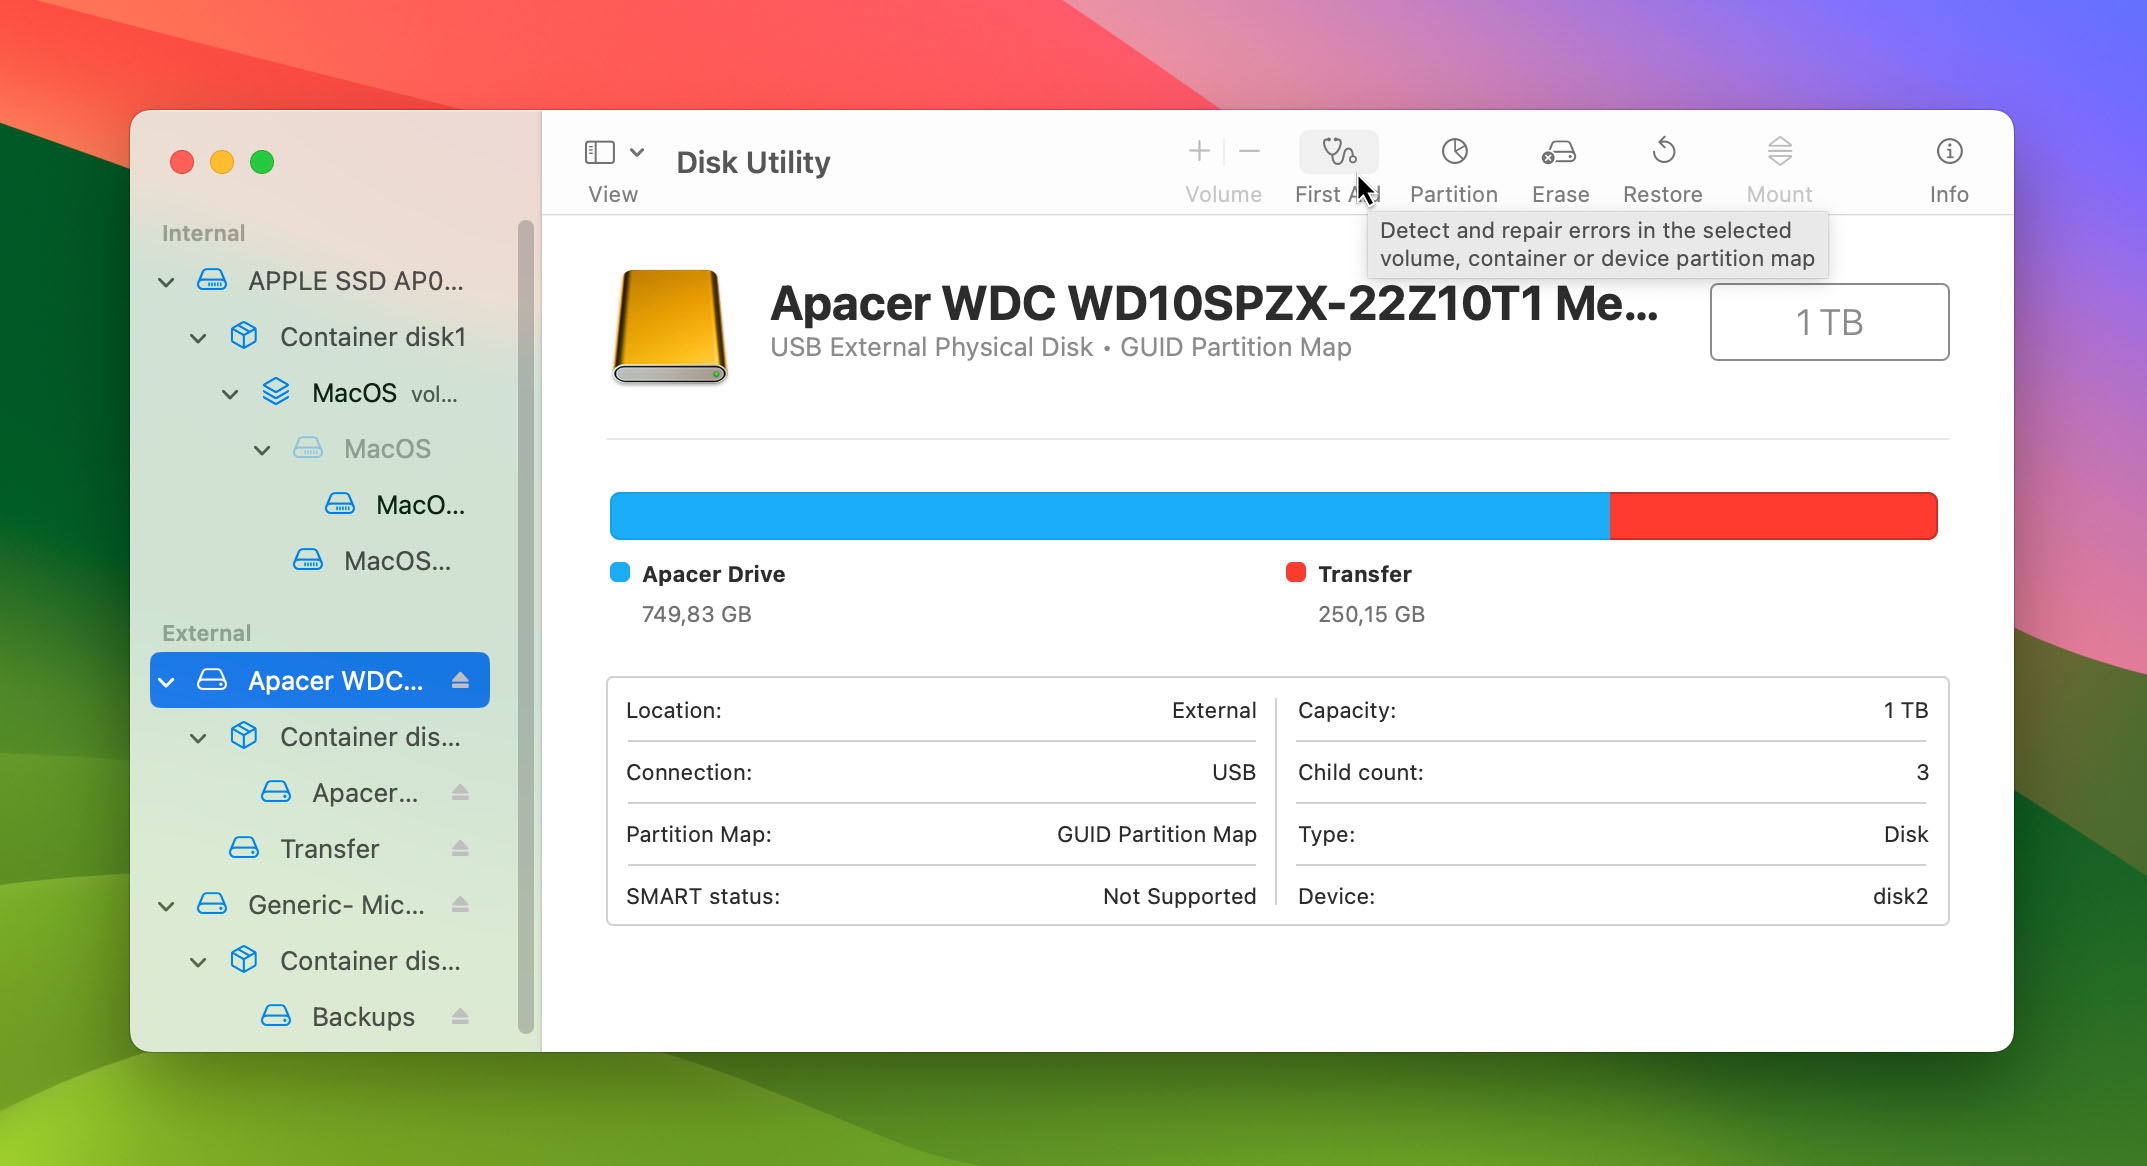This screenshot has height=1166, width=2147.
Task: Click the First Aid label
Action: point(1337,194)
